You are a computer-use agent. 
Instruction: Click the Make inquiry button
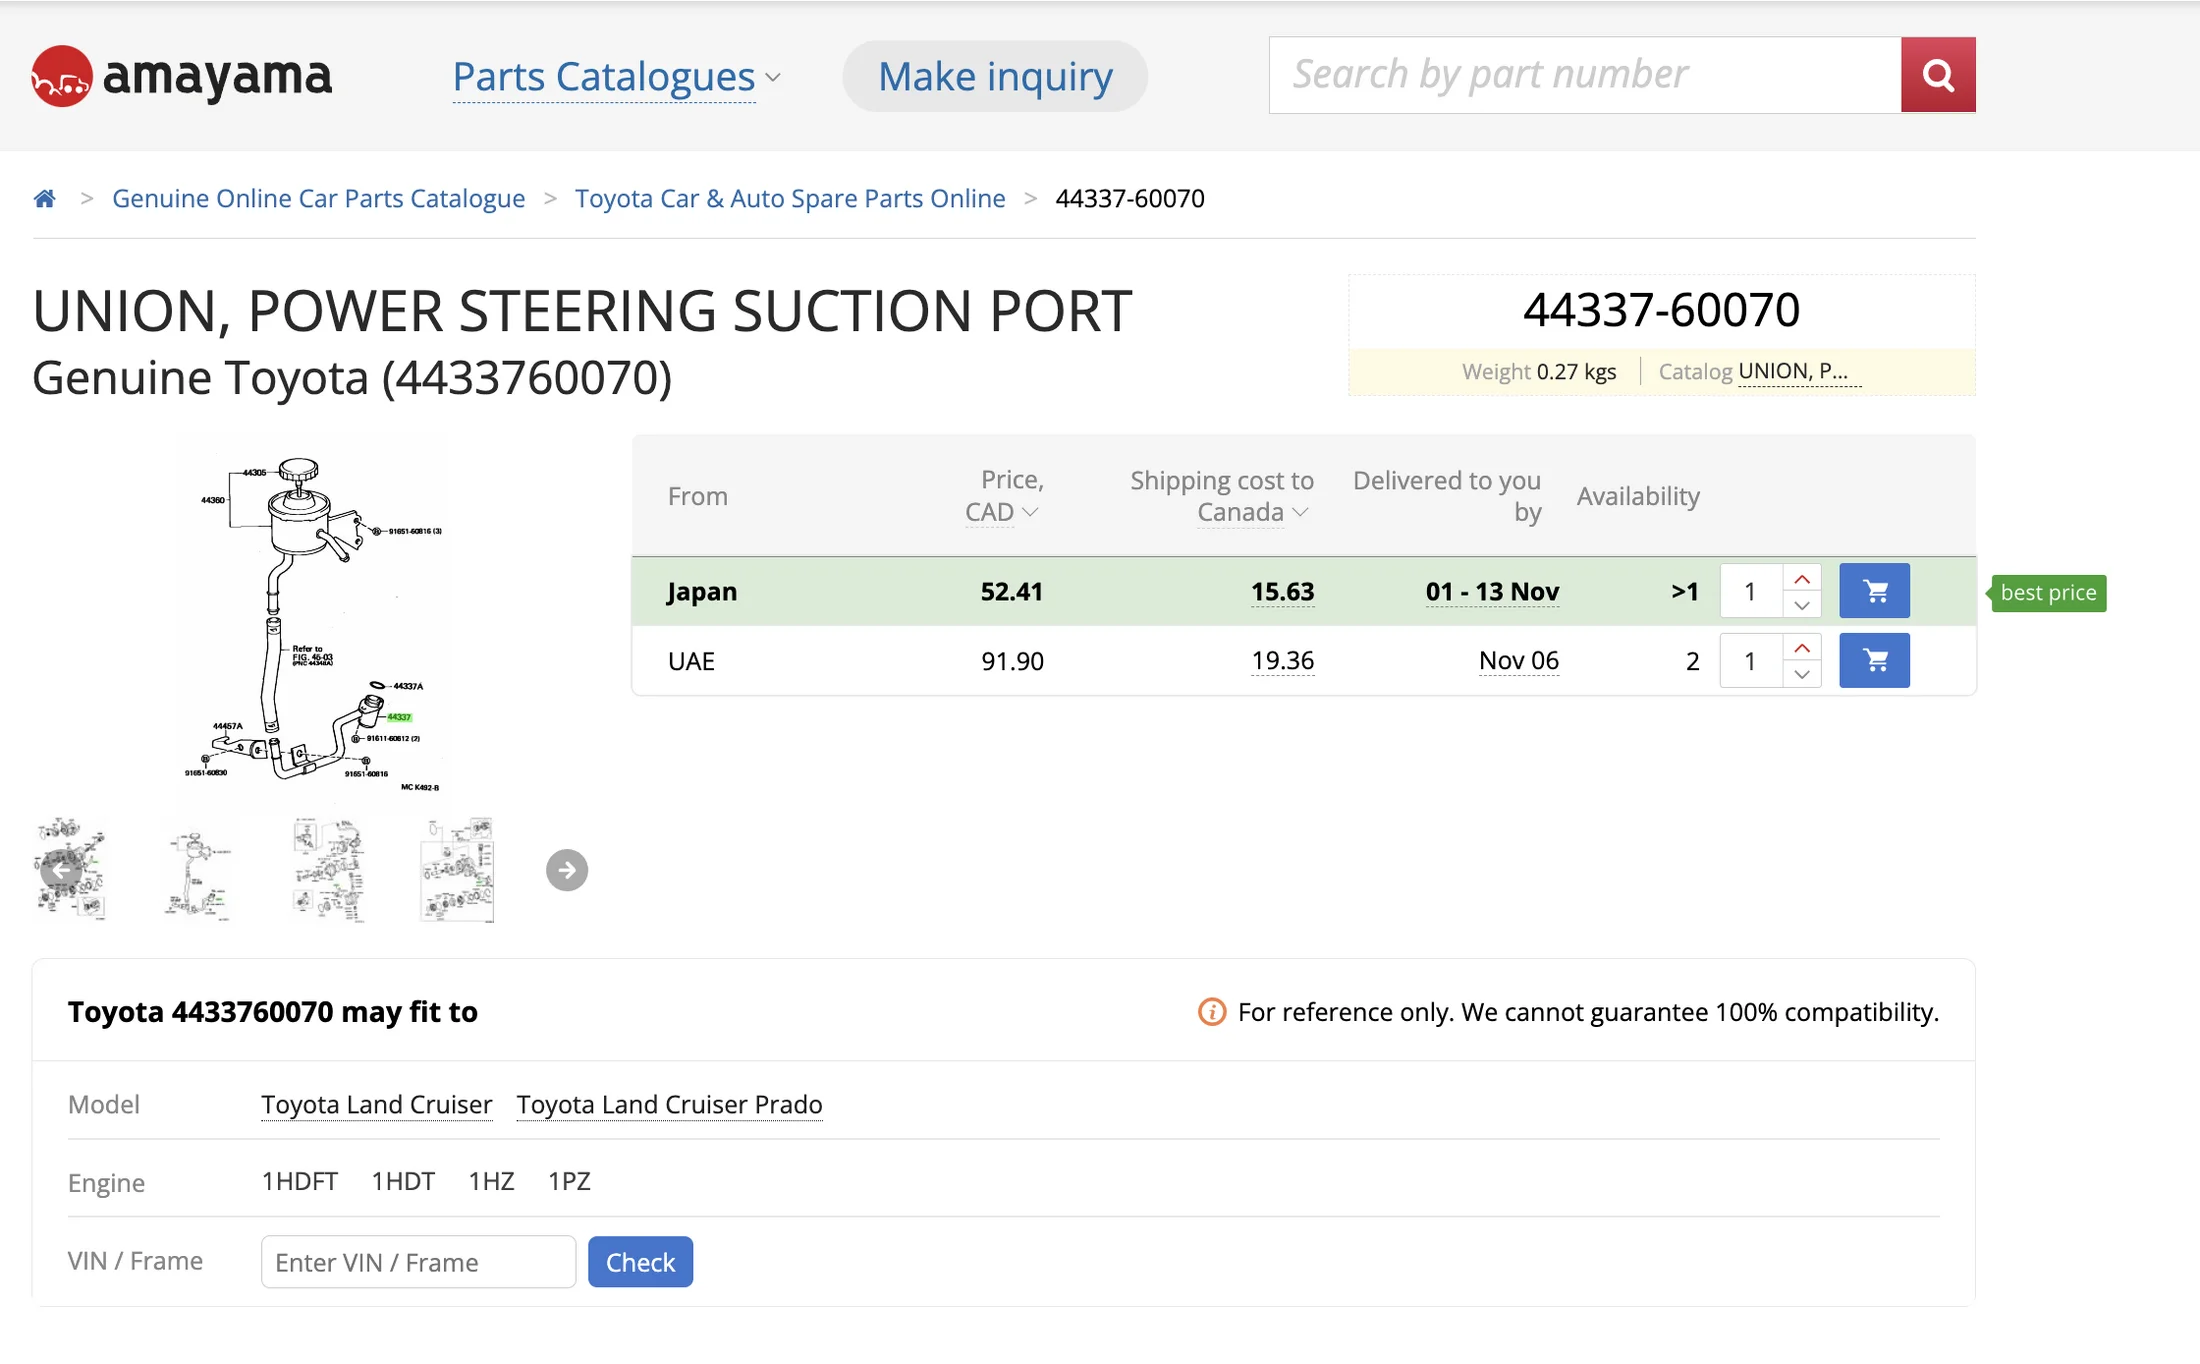[995, 77]
